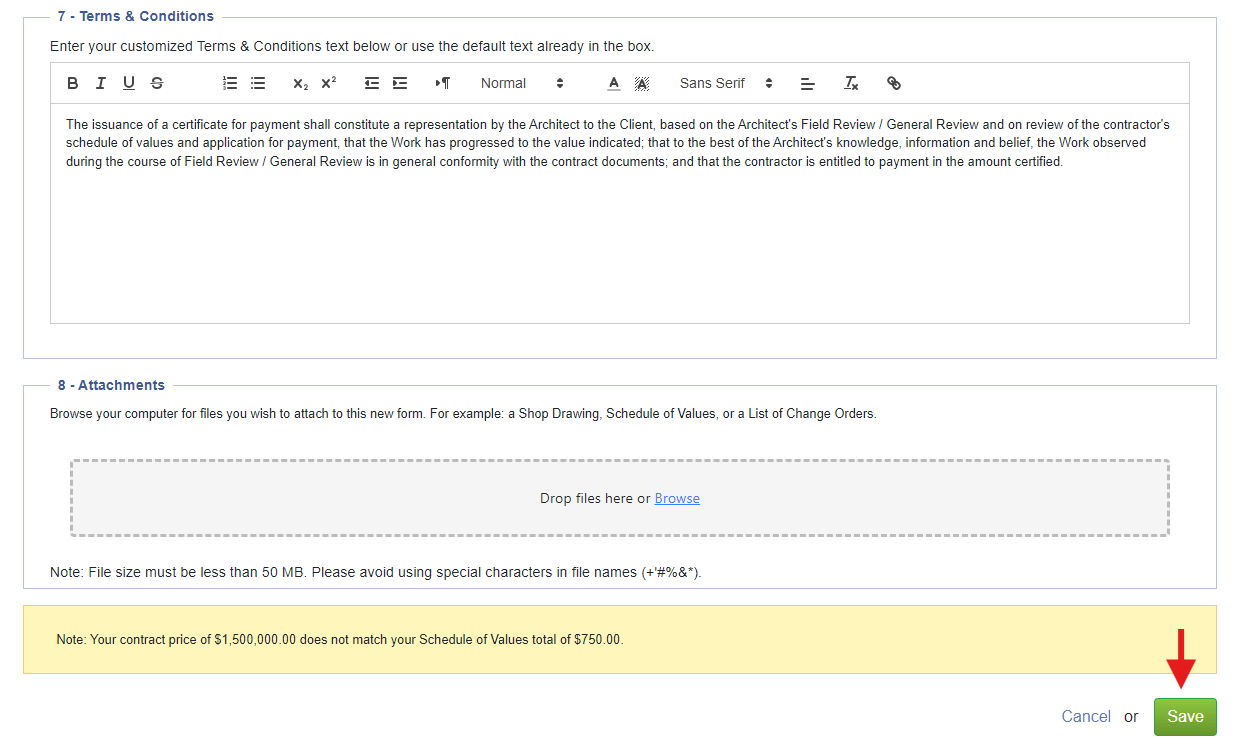The width and height of the screenshot is (1238, 745).
Task: Open the text alignment options
Action: coord(808,83)
